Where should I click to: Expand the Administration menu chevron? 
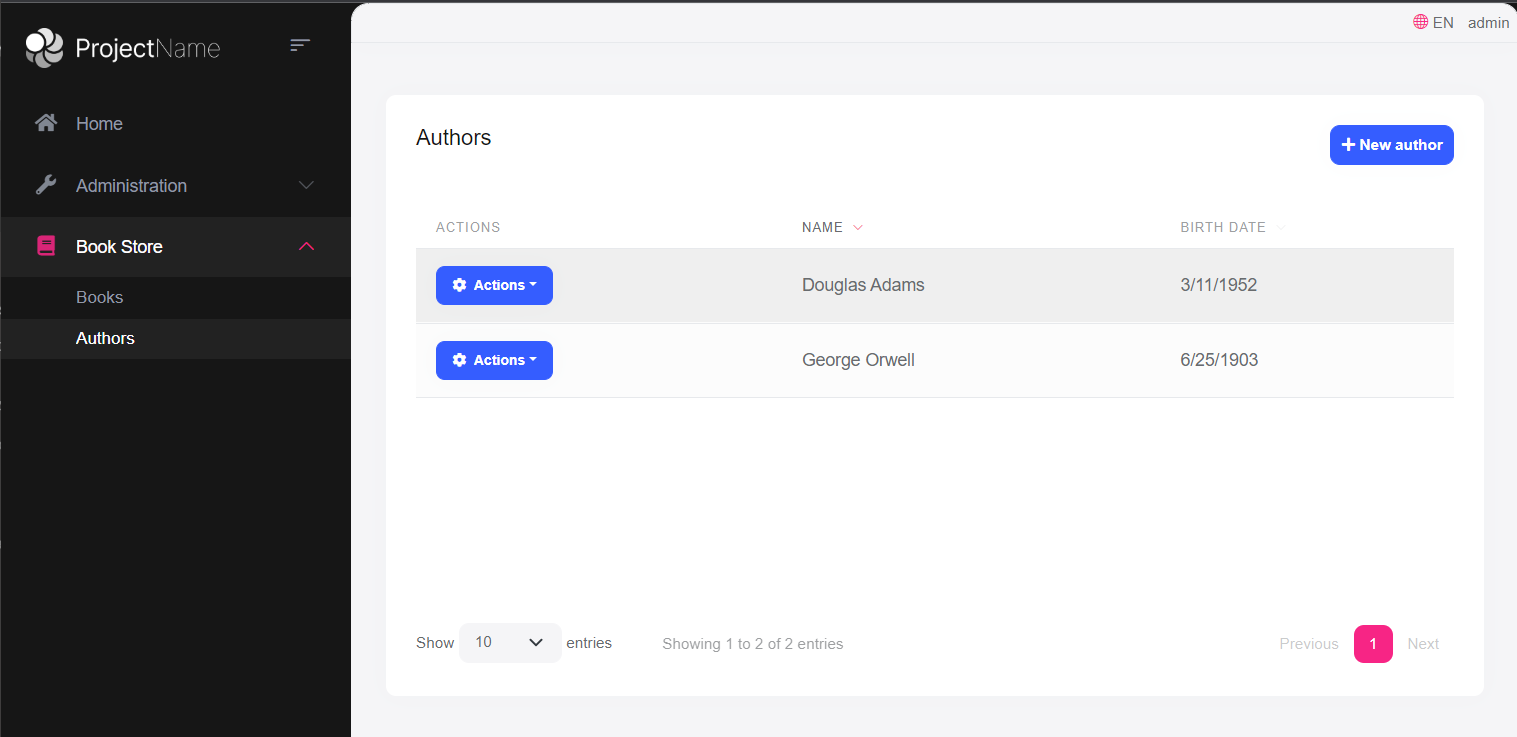(x=307, y=185)
